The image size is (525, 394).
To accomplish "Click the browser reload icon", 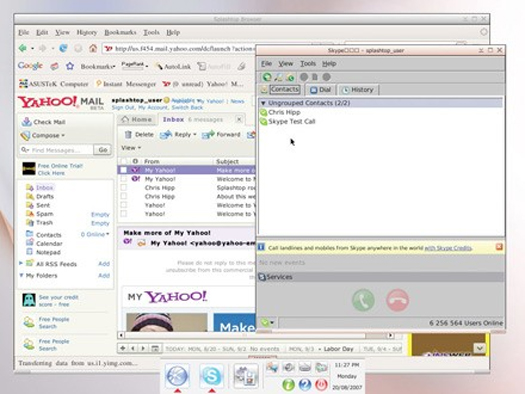I will tap(63, 49).
